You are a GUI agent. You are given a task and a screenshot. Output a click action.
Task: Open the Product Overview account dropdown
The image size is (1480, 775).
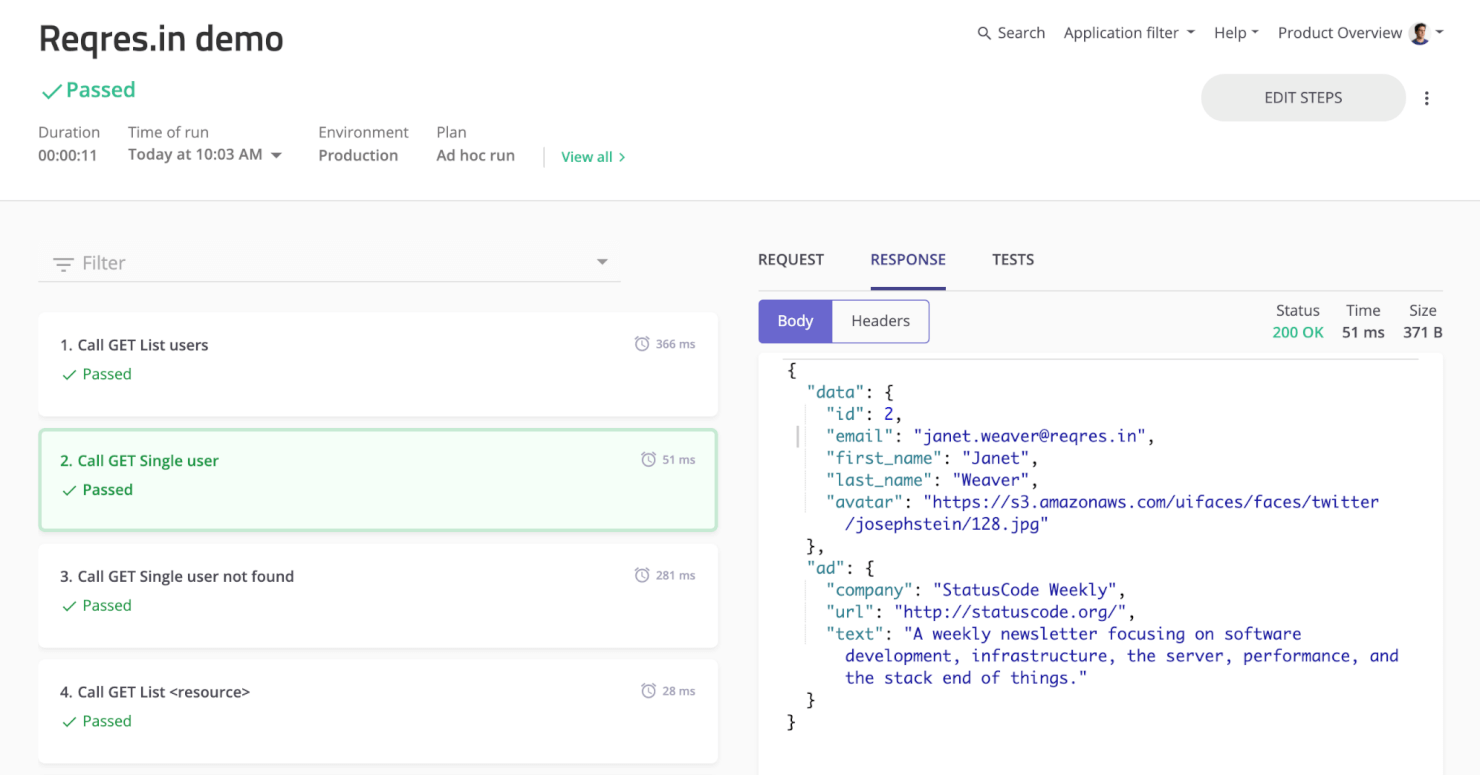[x=1340, y=32]
